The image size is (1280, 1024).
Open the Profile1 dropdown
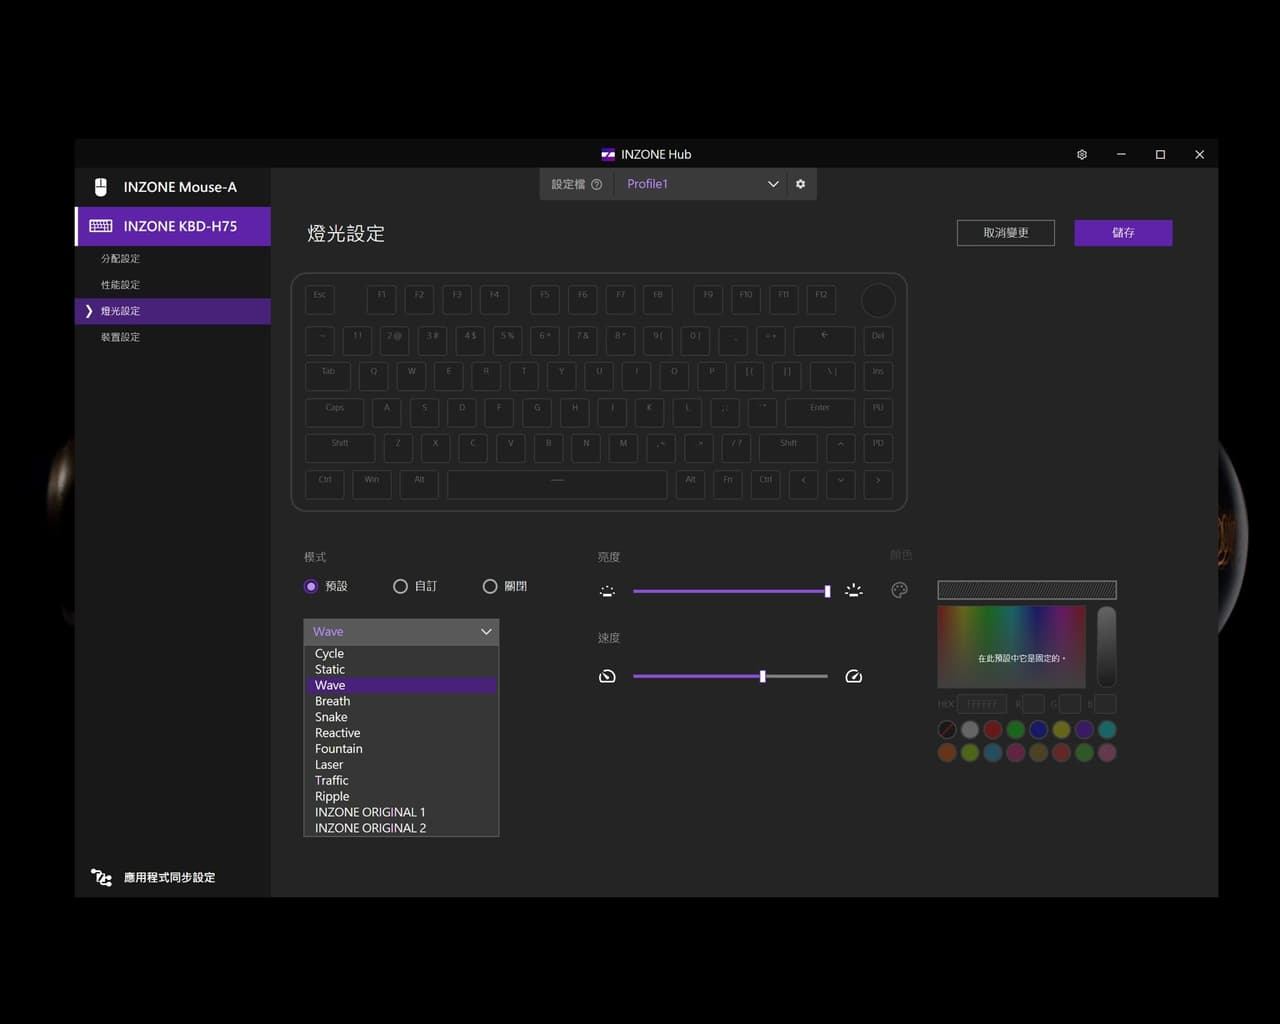701,184
